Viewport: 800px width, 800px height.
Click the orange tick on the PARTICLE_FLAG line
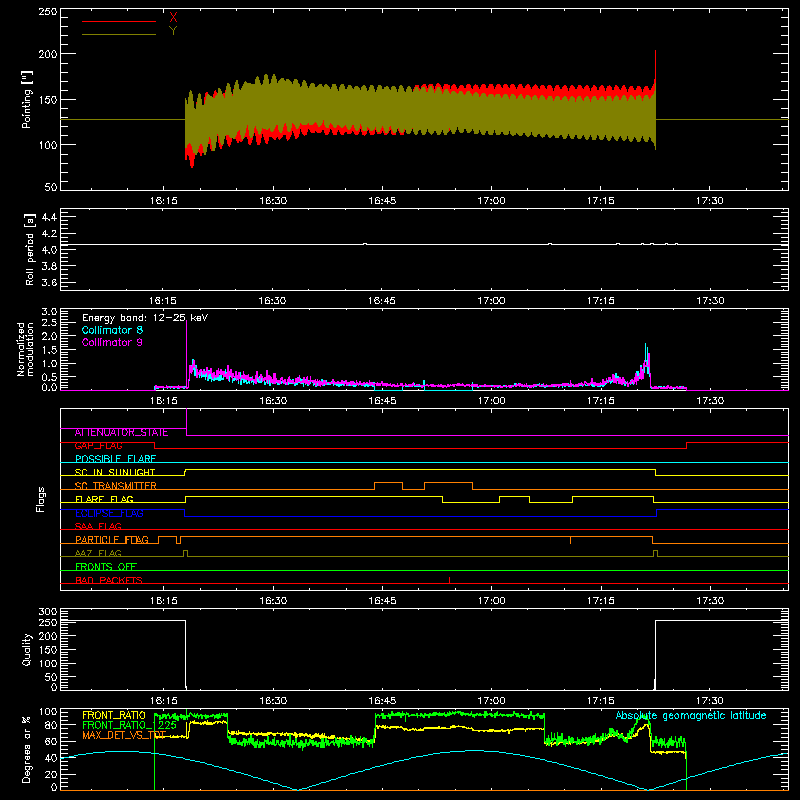(x=570, y=540)
